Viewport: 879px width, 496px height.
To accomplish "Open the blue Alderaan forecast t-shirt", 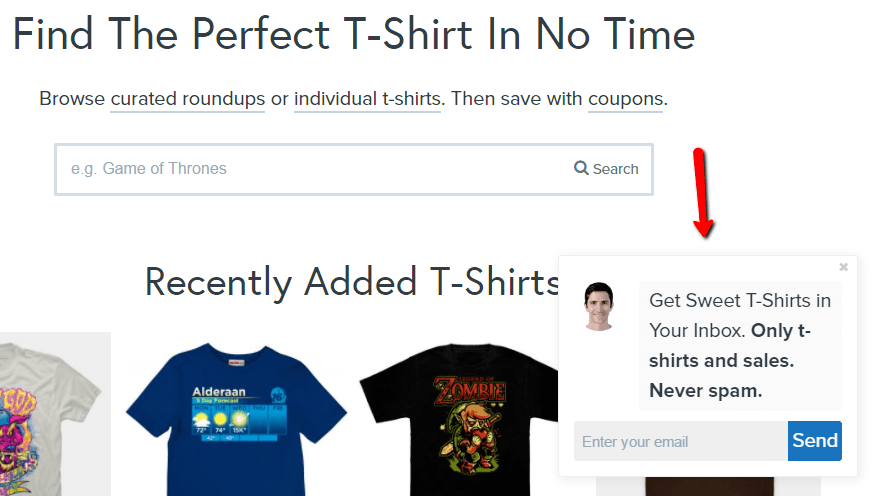I will click(x=236, y=419).
